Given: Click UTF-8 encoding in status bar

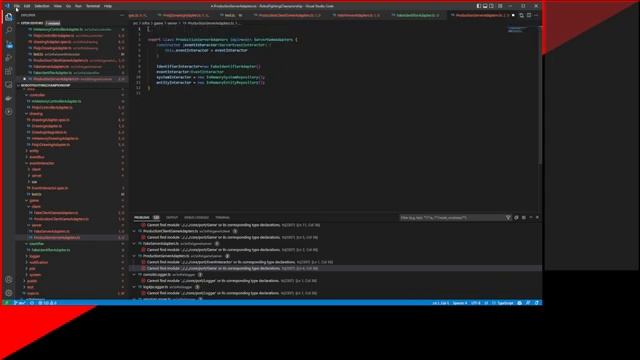Looking at the screenshot, I should click(476, 303).
